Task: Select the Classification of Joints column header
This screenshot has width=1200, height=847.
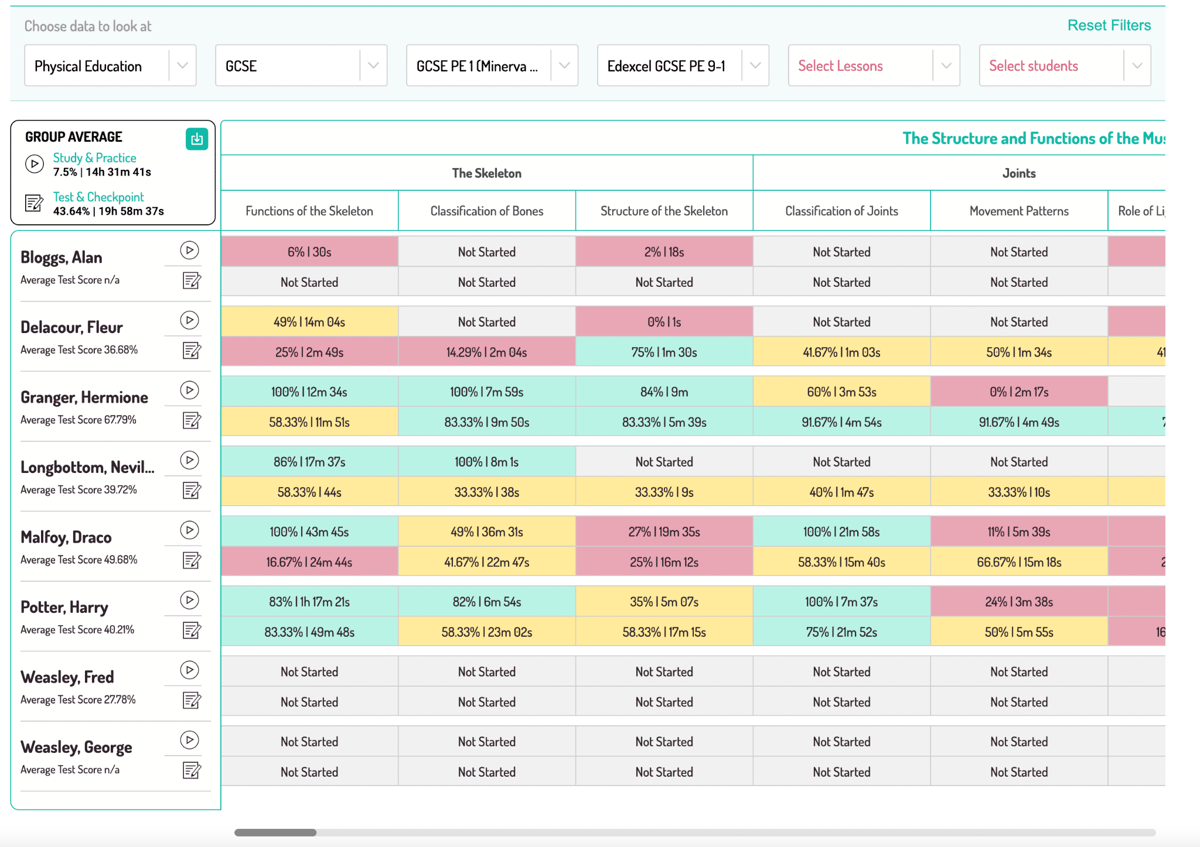Action: pos(842,211)
